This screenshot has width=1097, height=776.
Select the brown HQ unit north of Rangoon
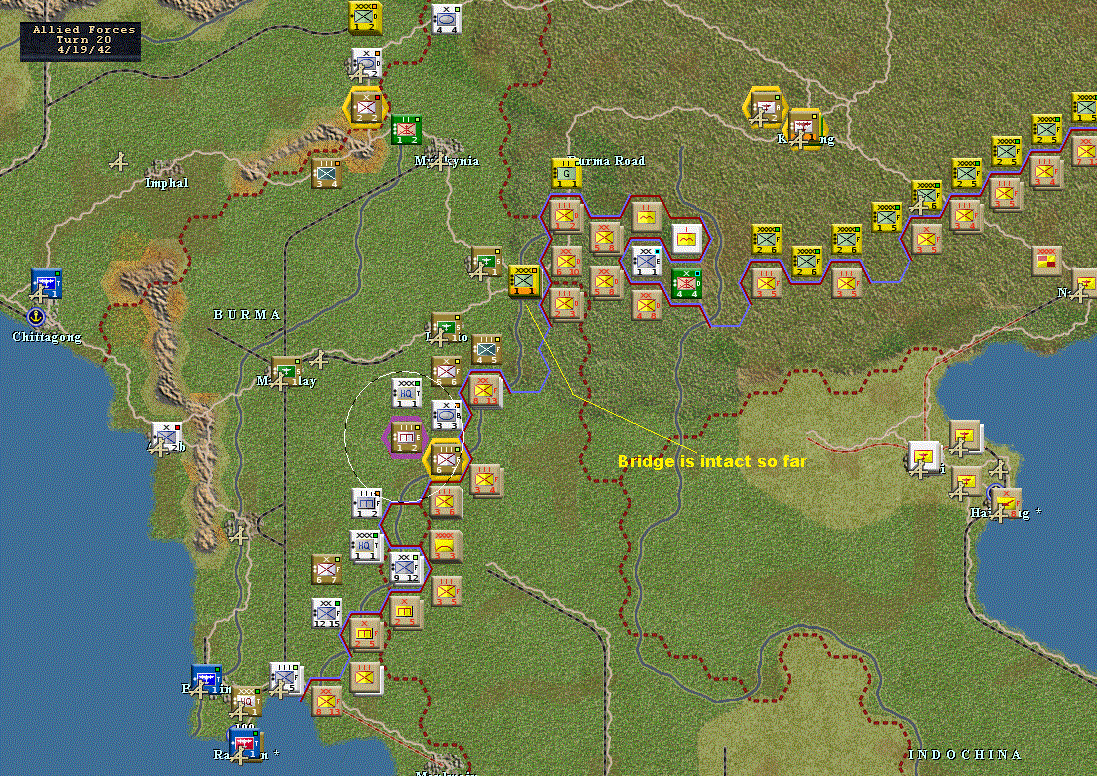point(246,700)
